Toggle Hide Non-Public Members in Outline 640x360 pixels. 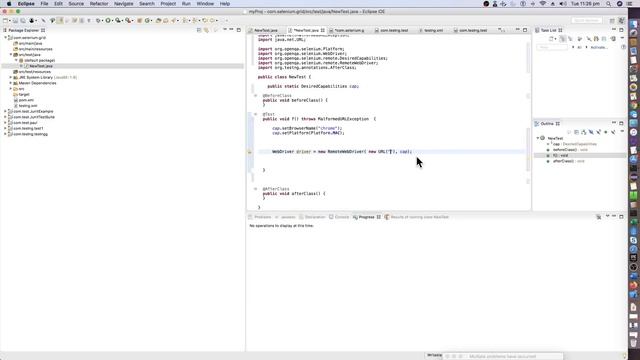pyautogui.click(x=606, y=132)
